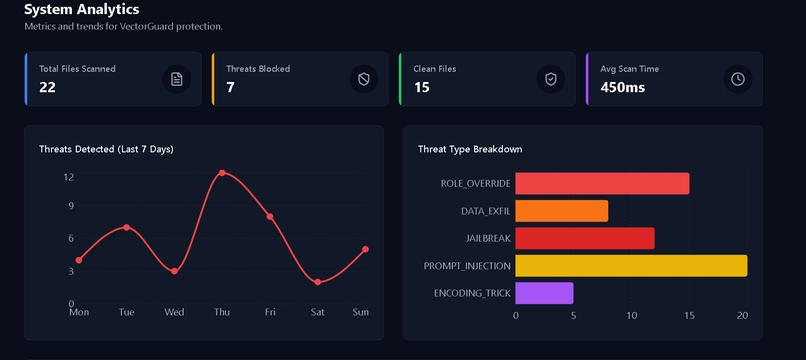Click the clock icon on Avg Scan Time card
The image size is (806, 360).
[x=738, y=79]
